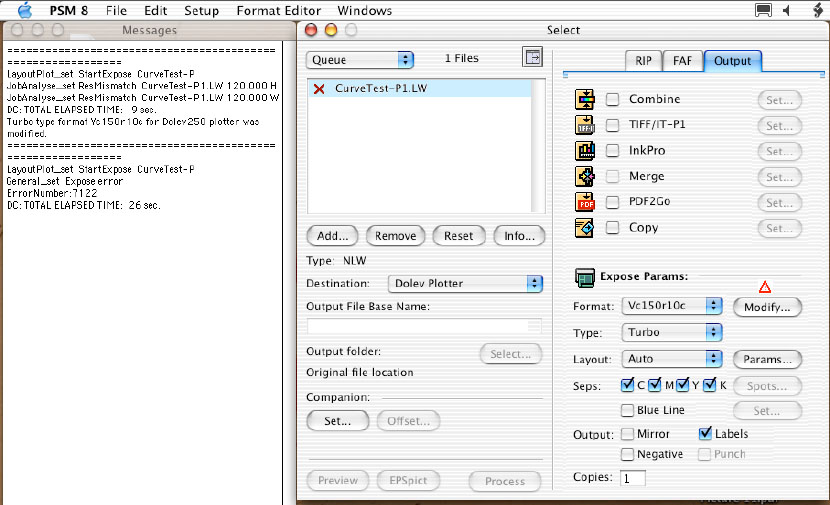Click the display icon in menu bar
Image resolution: width=830 pixels, height=505 pixels.
[x=763, y=10]
